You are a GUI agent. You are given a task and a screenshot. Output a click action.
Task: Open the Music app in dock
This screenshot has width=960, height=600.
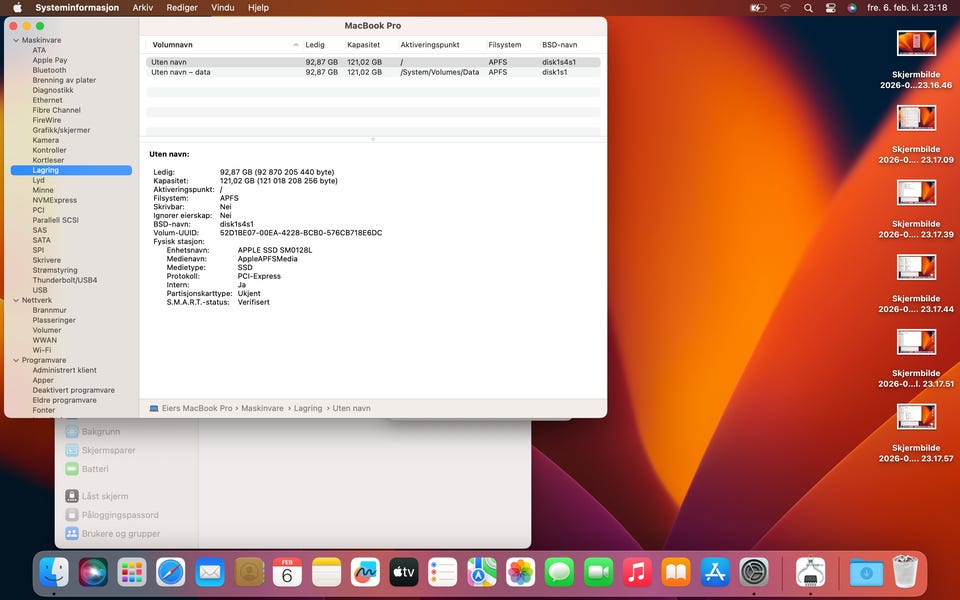point(637,572)
